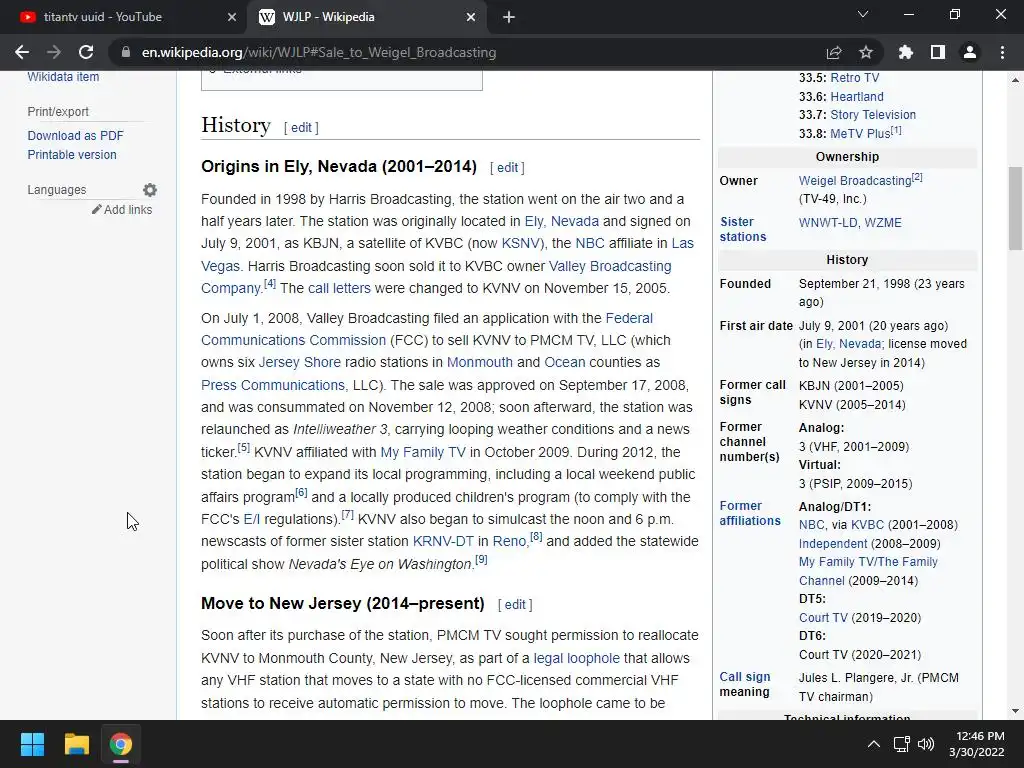Viewport: 1024px width, 768px height.
Task: Follow the call letters link
Action: click(x=339, y=289)
